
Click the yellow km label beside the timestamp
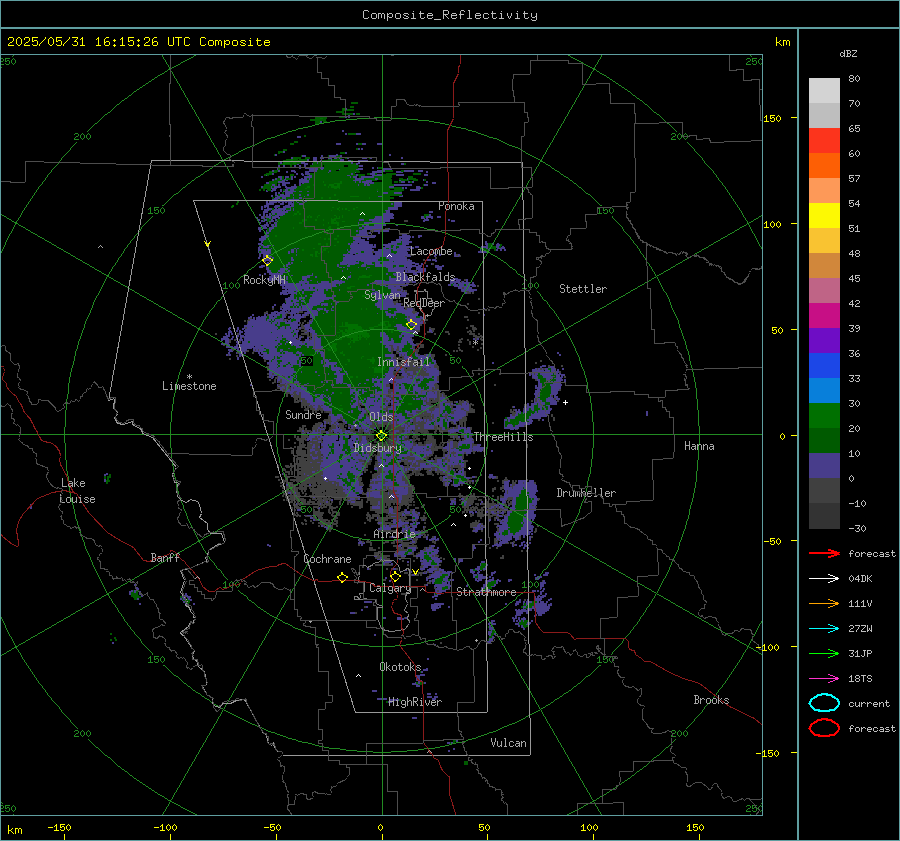782,42
